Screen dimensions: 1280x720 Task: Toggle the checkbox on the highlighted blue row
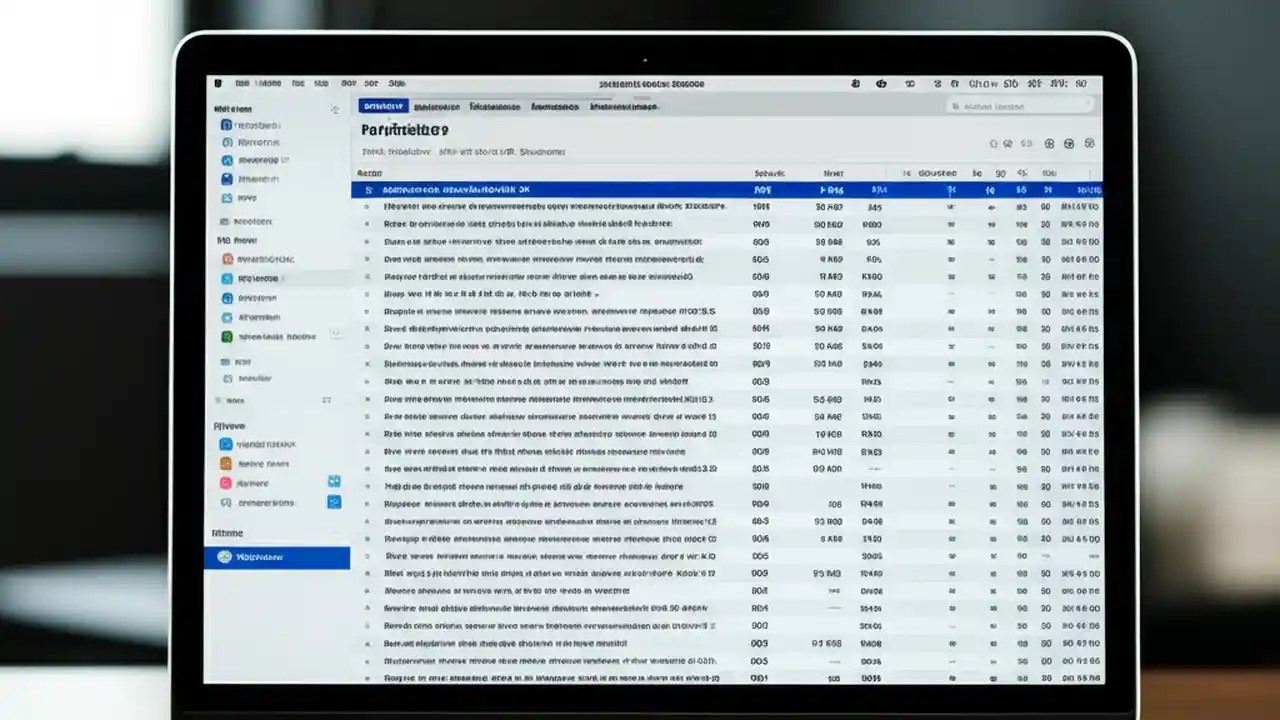pos(370,188)
